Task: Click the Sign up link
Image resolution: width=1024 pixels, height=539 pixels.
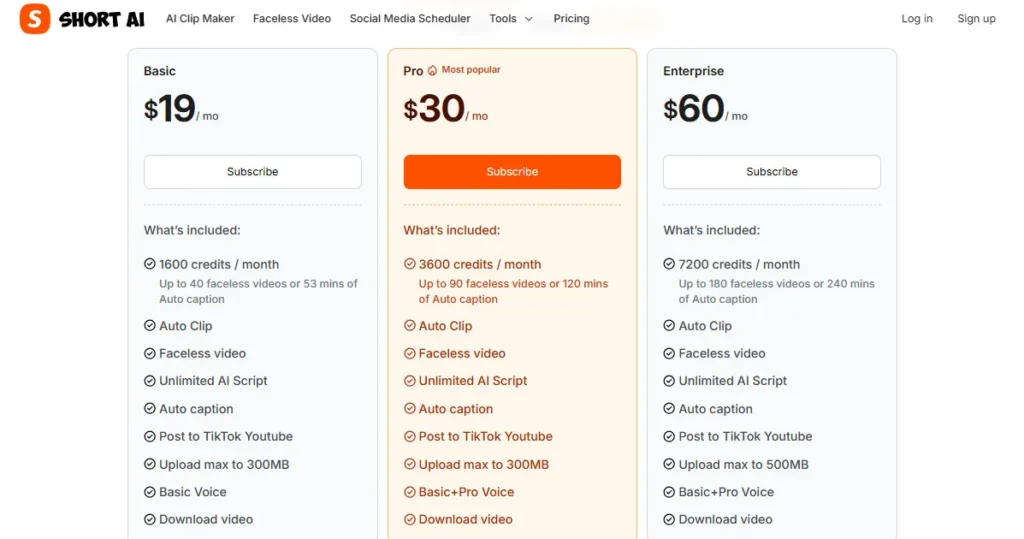Action: [976, 19]
